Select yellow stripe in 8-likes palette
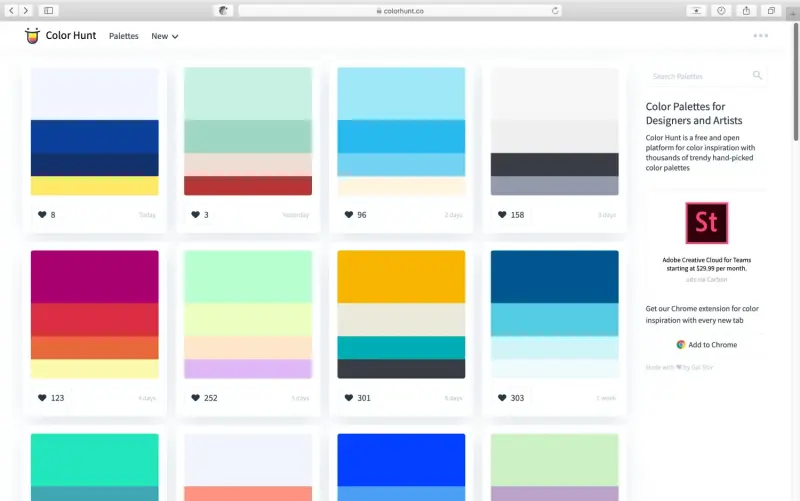 pos(94,186)
